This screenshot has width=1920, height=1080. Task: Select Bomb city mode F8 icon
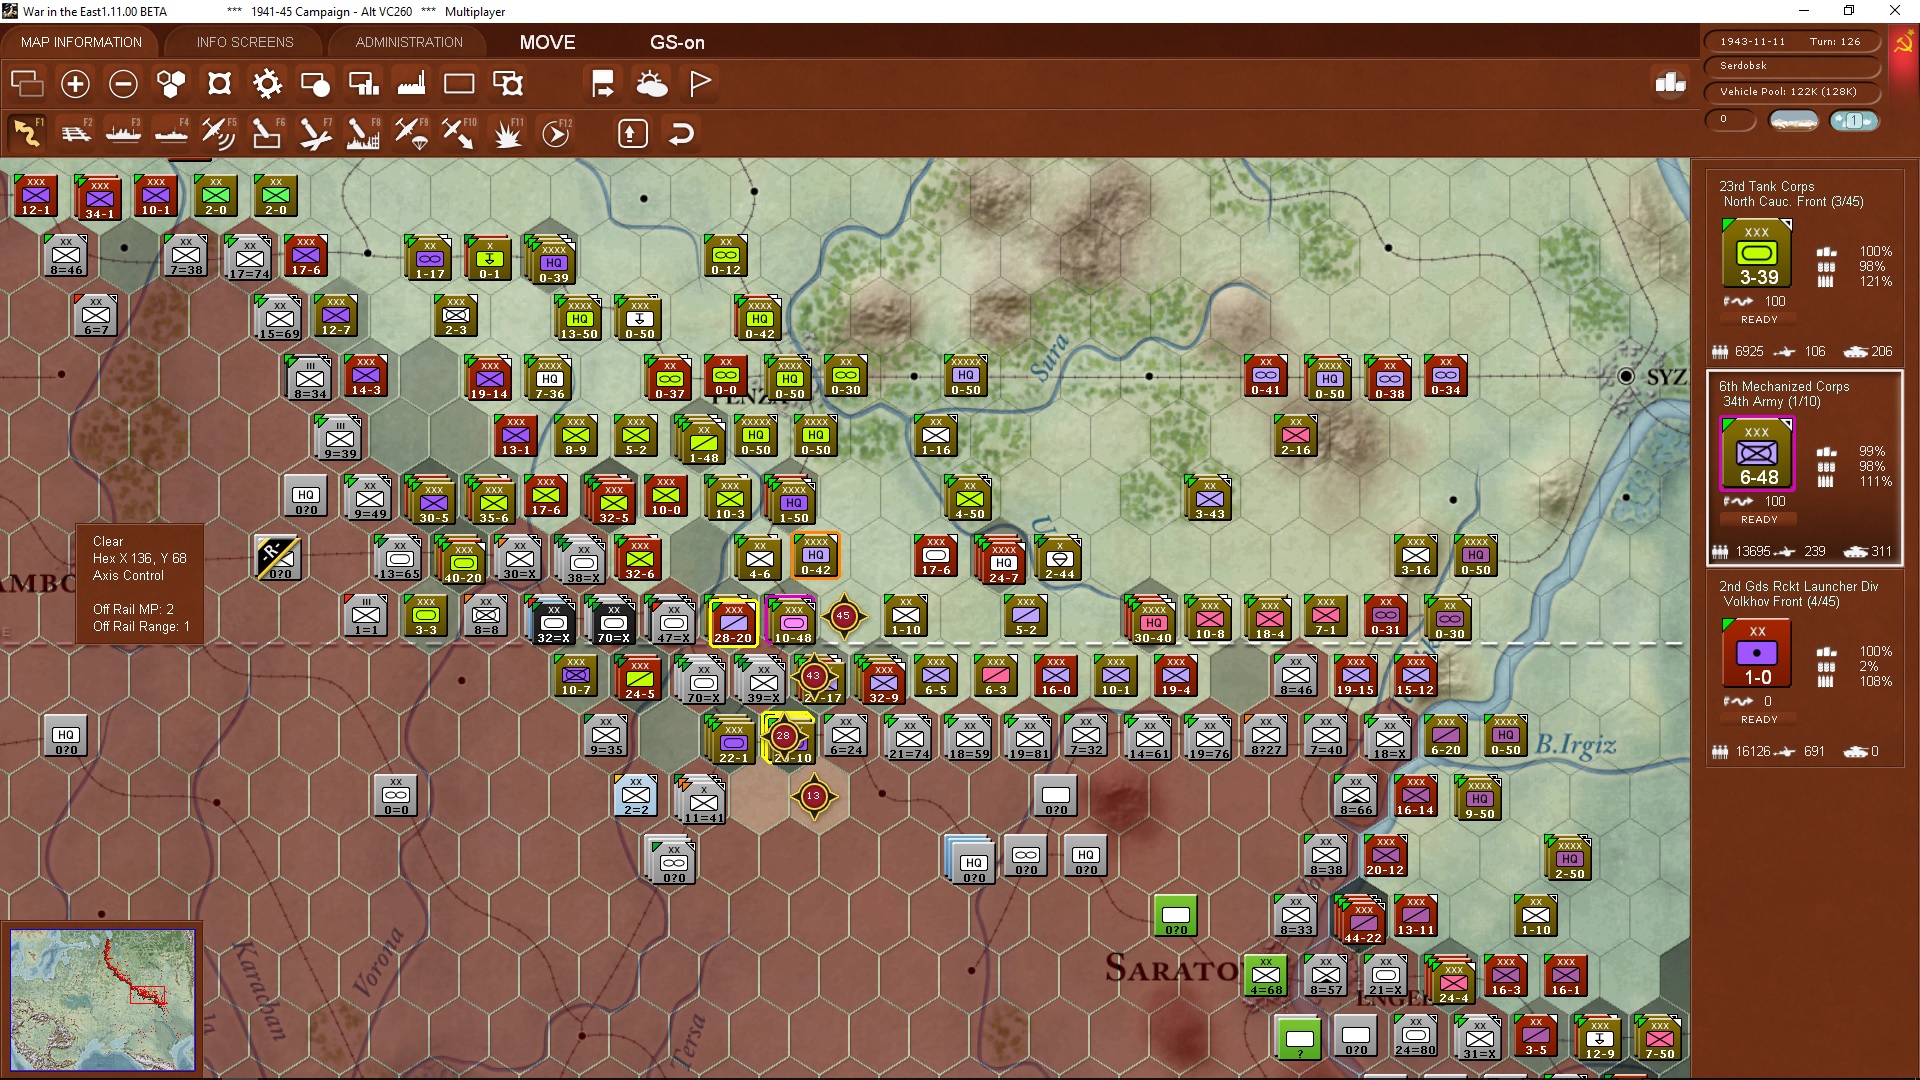click(363, 133)
